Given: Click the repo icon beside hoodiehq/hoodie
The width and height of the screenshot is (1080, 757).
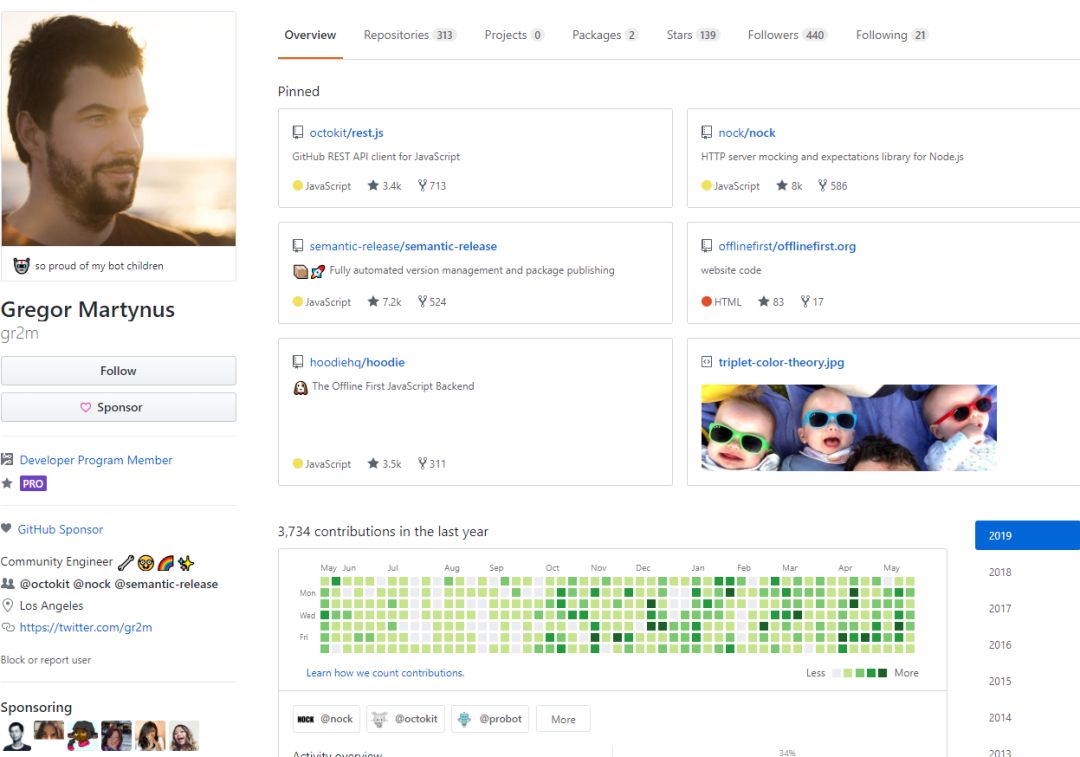Looking at the screenshot, I should click(x=298, y=362).
